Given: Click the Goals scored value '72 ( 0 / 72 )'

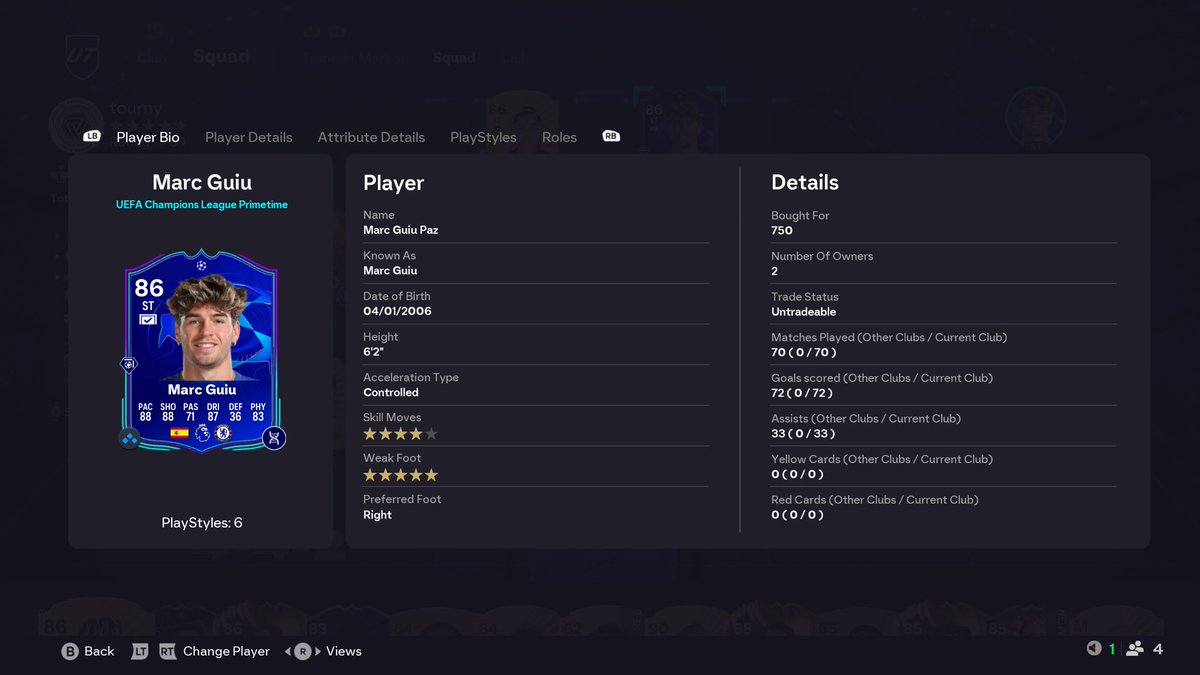Looking at the screenshot, I should (x=804, y=393).
